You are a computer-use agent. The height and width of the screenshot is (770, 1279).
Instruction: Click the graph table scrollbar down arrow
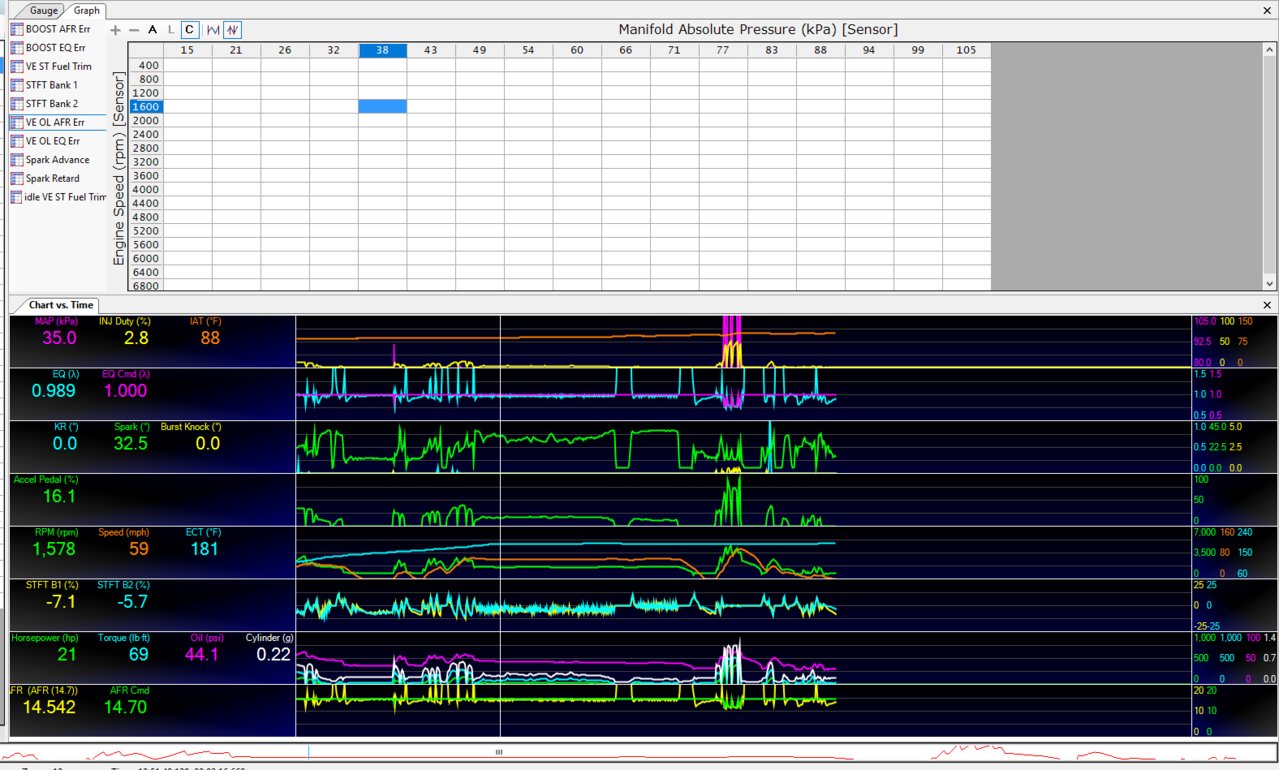[x=1270, y=283]
